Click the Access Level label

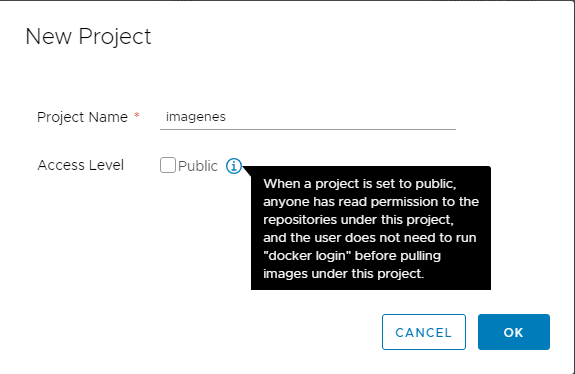pyautogui.click(x=81, y=165)
